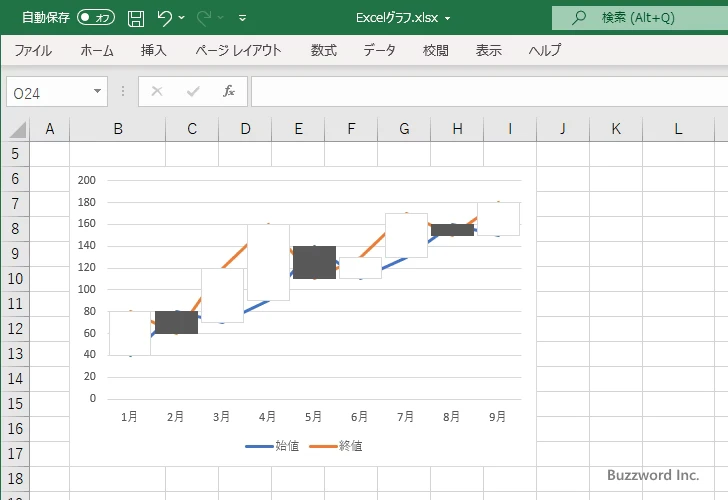This screenshot has height=500, width=728.
Task: Open Customize Quick Access Toolbar dropdown
Action: (242, 18)
